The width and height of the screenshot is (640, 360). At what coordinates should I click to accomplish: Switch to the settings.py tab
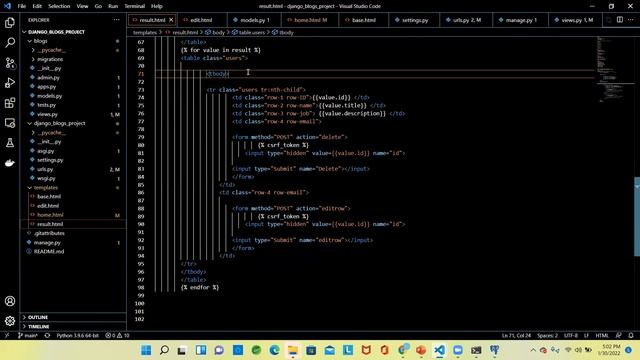(x=414, y=20)
